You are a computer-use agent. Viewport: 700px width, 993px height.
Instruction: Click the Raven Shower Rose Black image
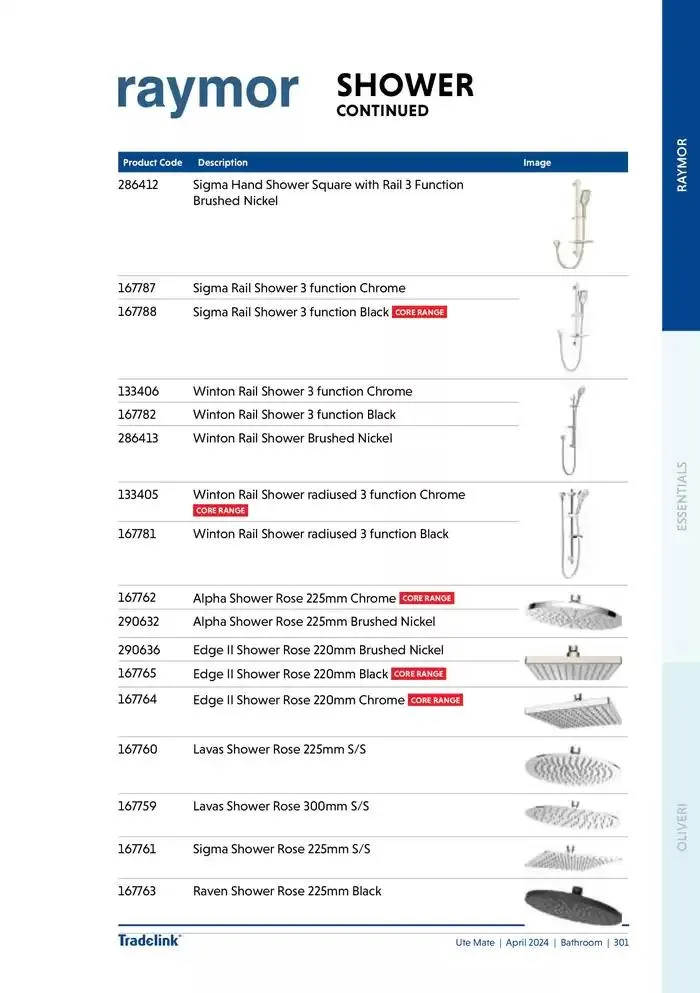pyautogui.click(x=573, y=904)
